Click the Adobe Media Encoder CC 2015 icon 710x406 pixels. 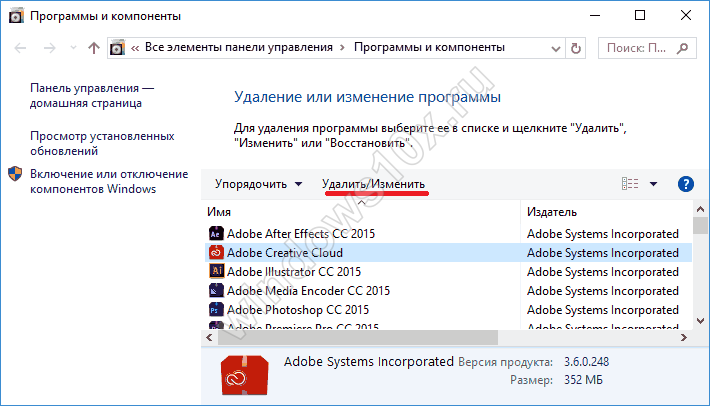point(216,290)
